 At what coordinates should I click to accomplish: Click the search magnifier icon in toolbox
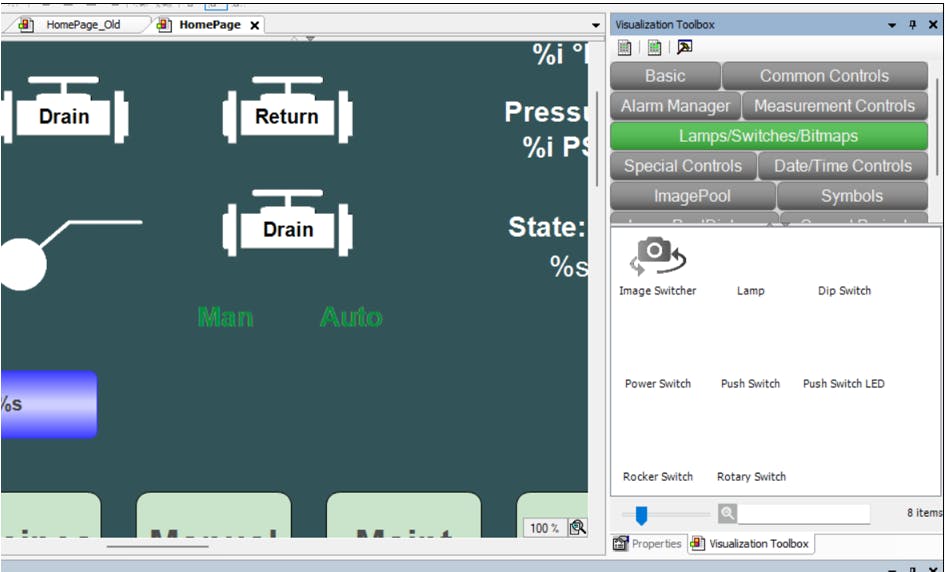[727, 513]
